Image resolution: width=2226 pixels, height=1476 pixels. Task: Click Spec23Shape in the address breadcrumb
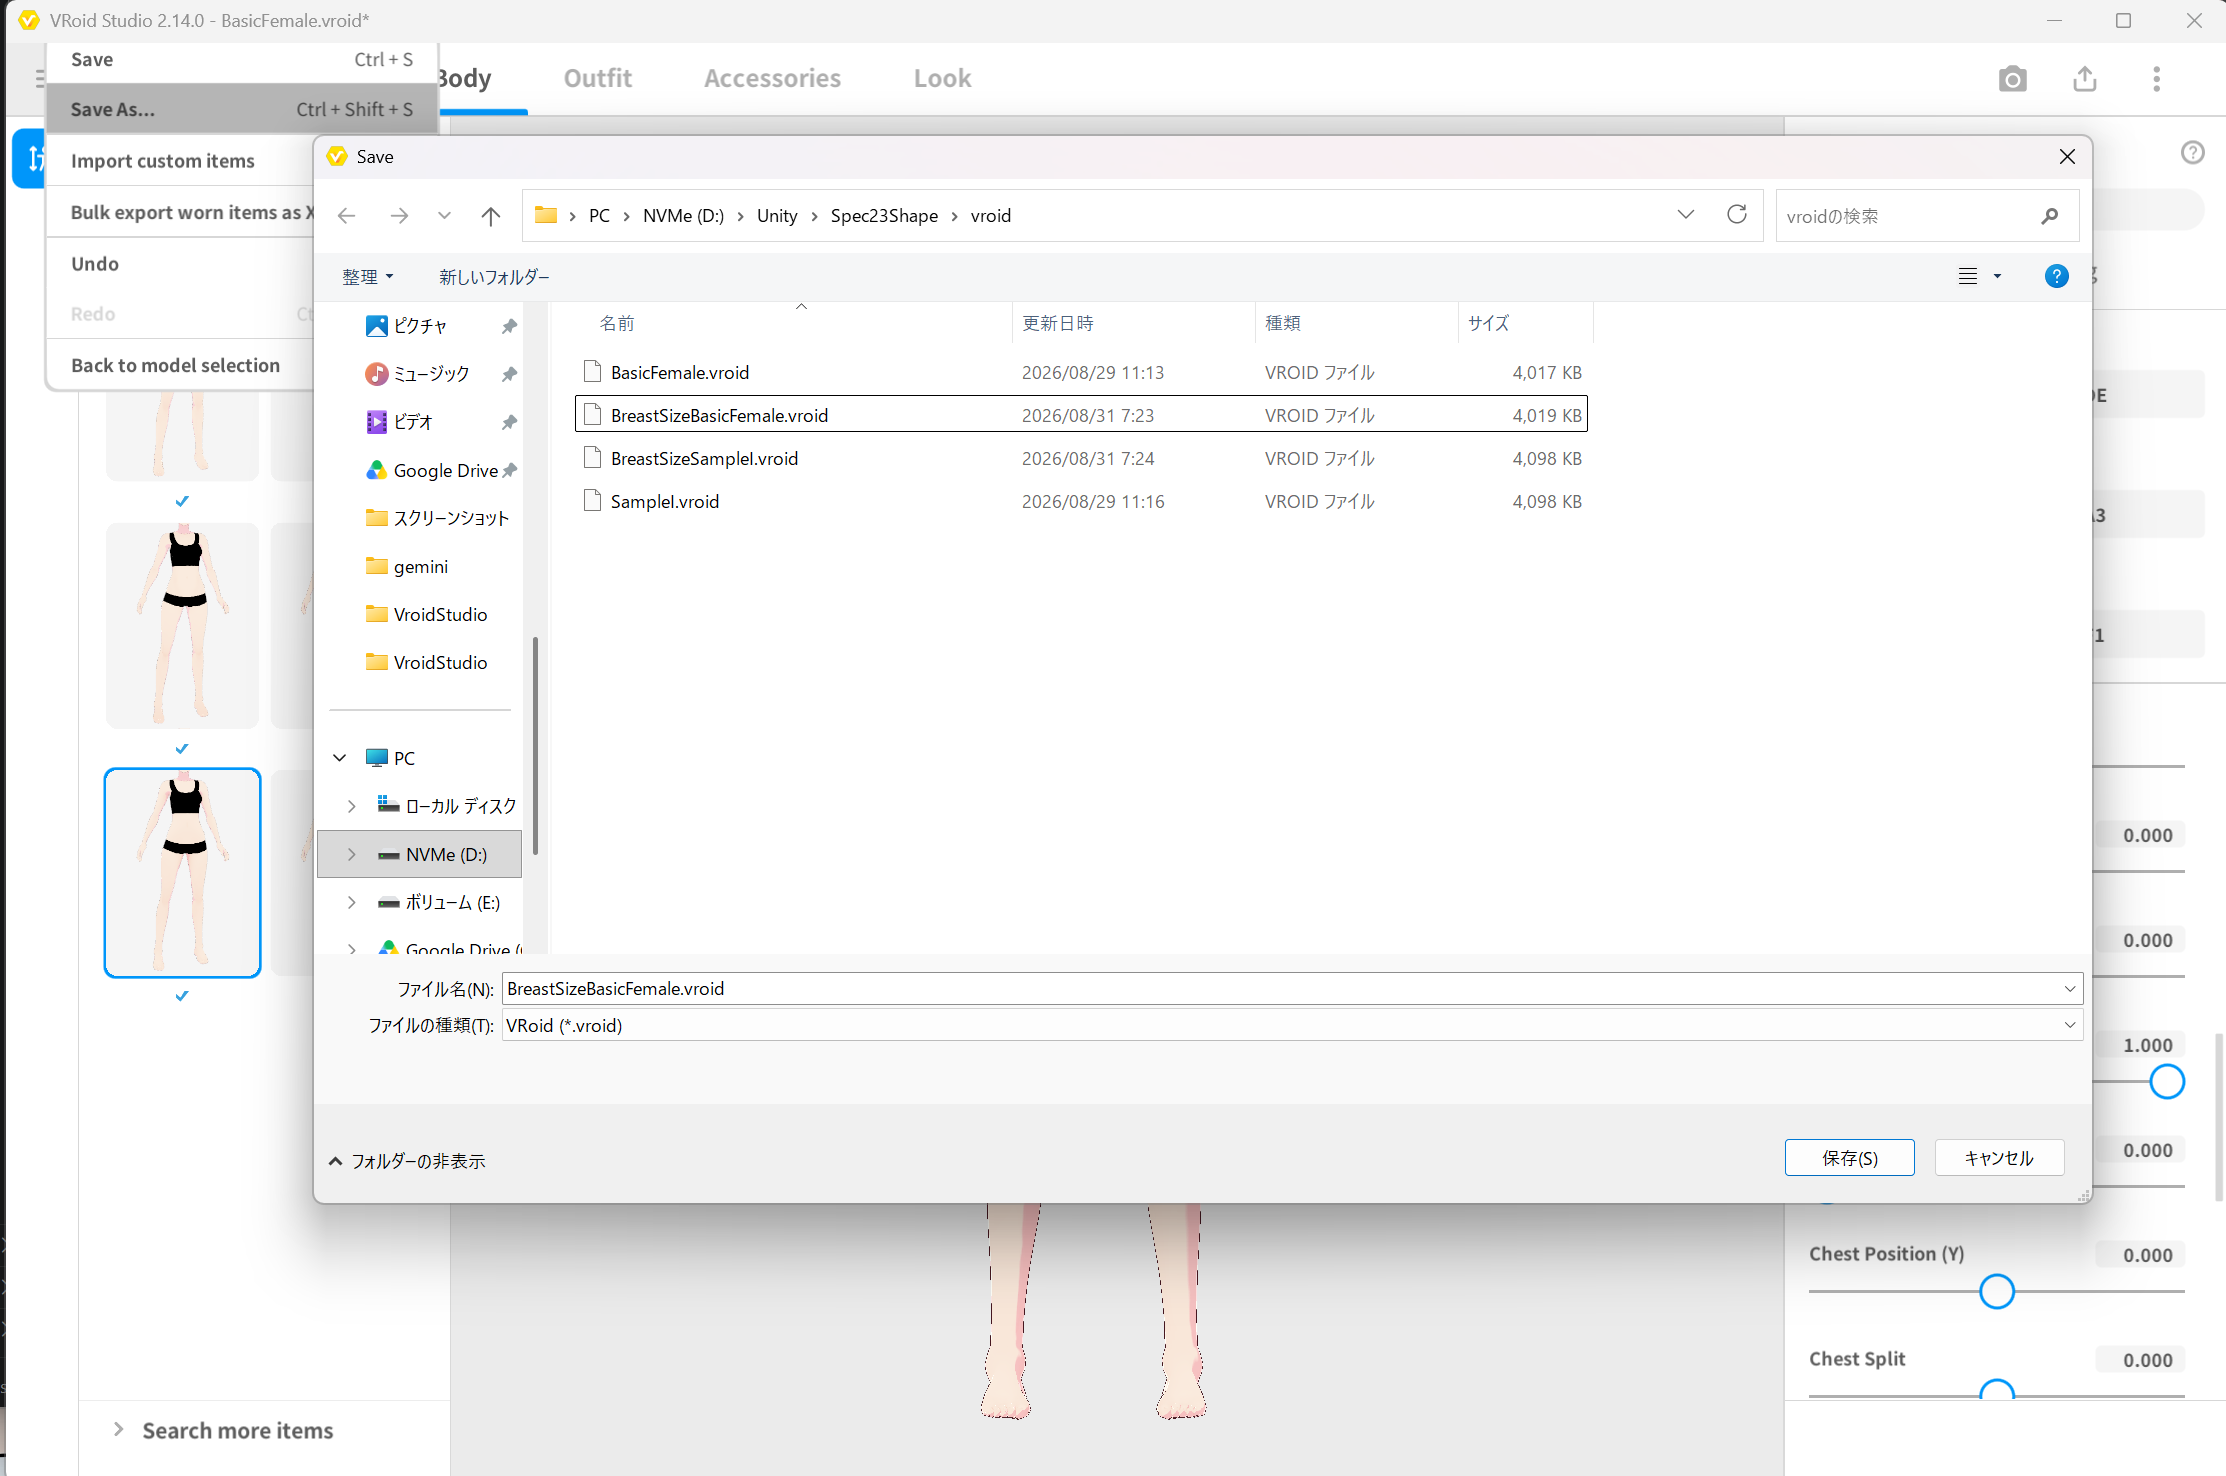point(884,216)
